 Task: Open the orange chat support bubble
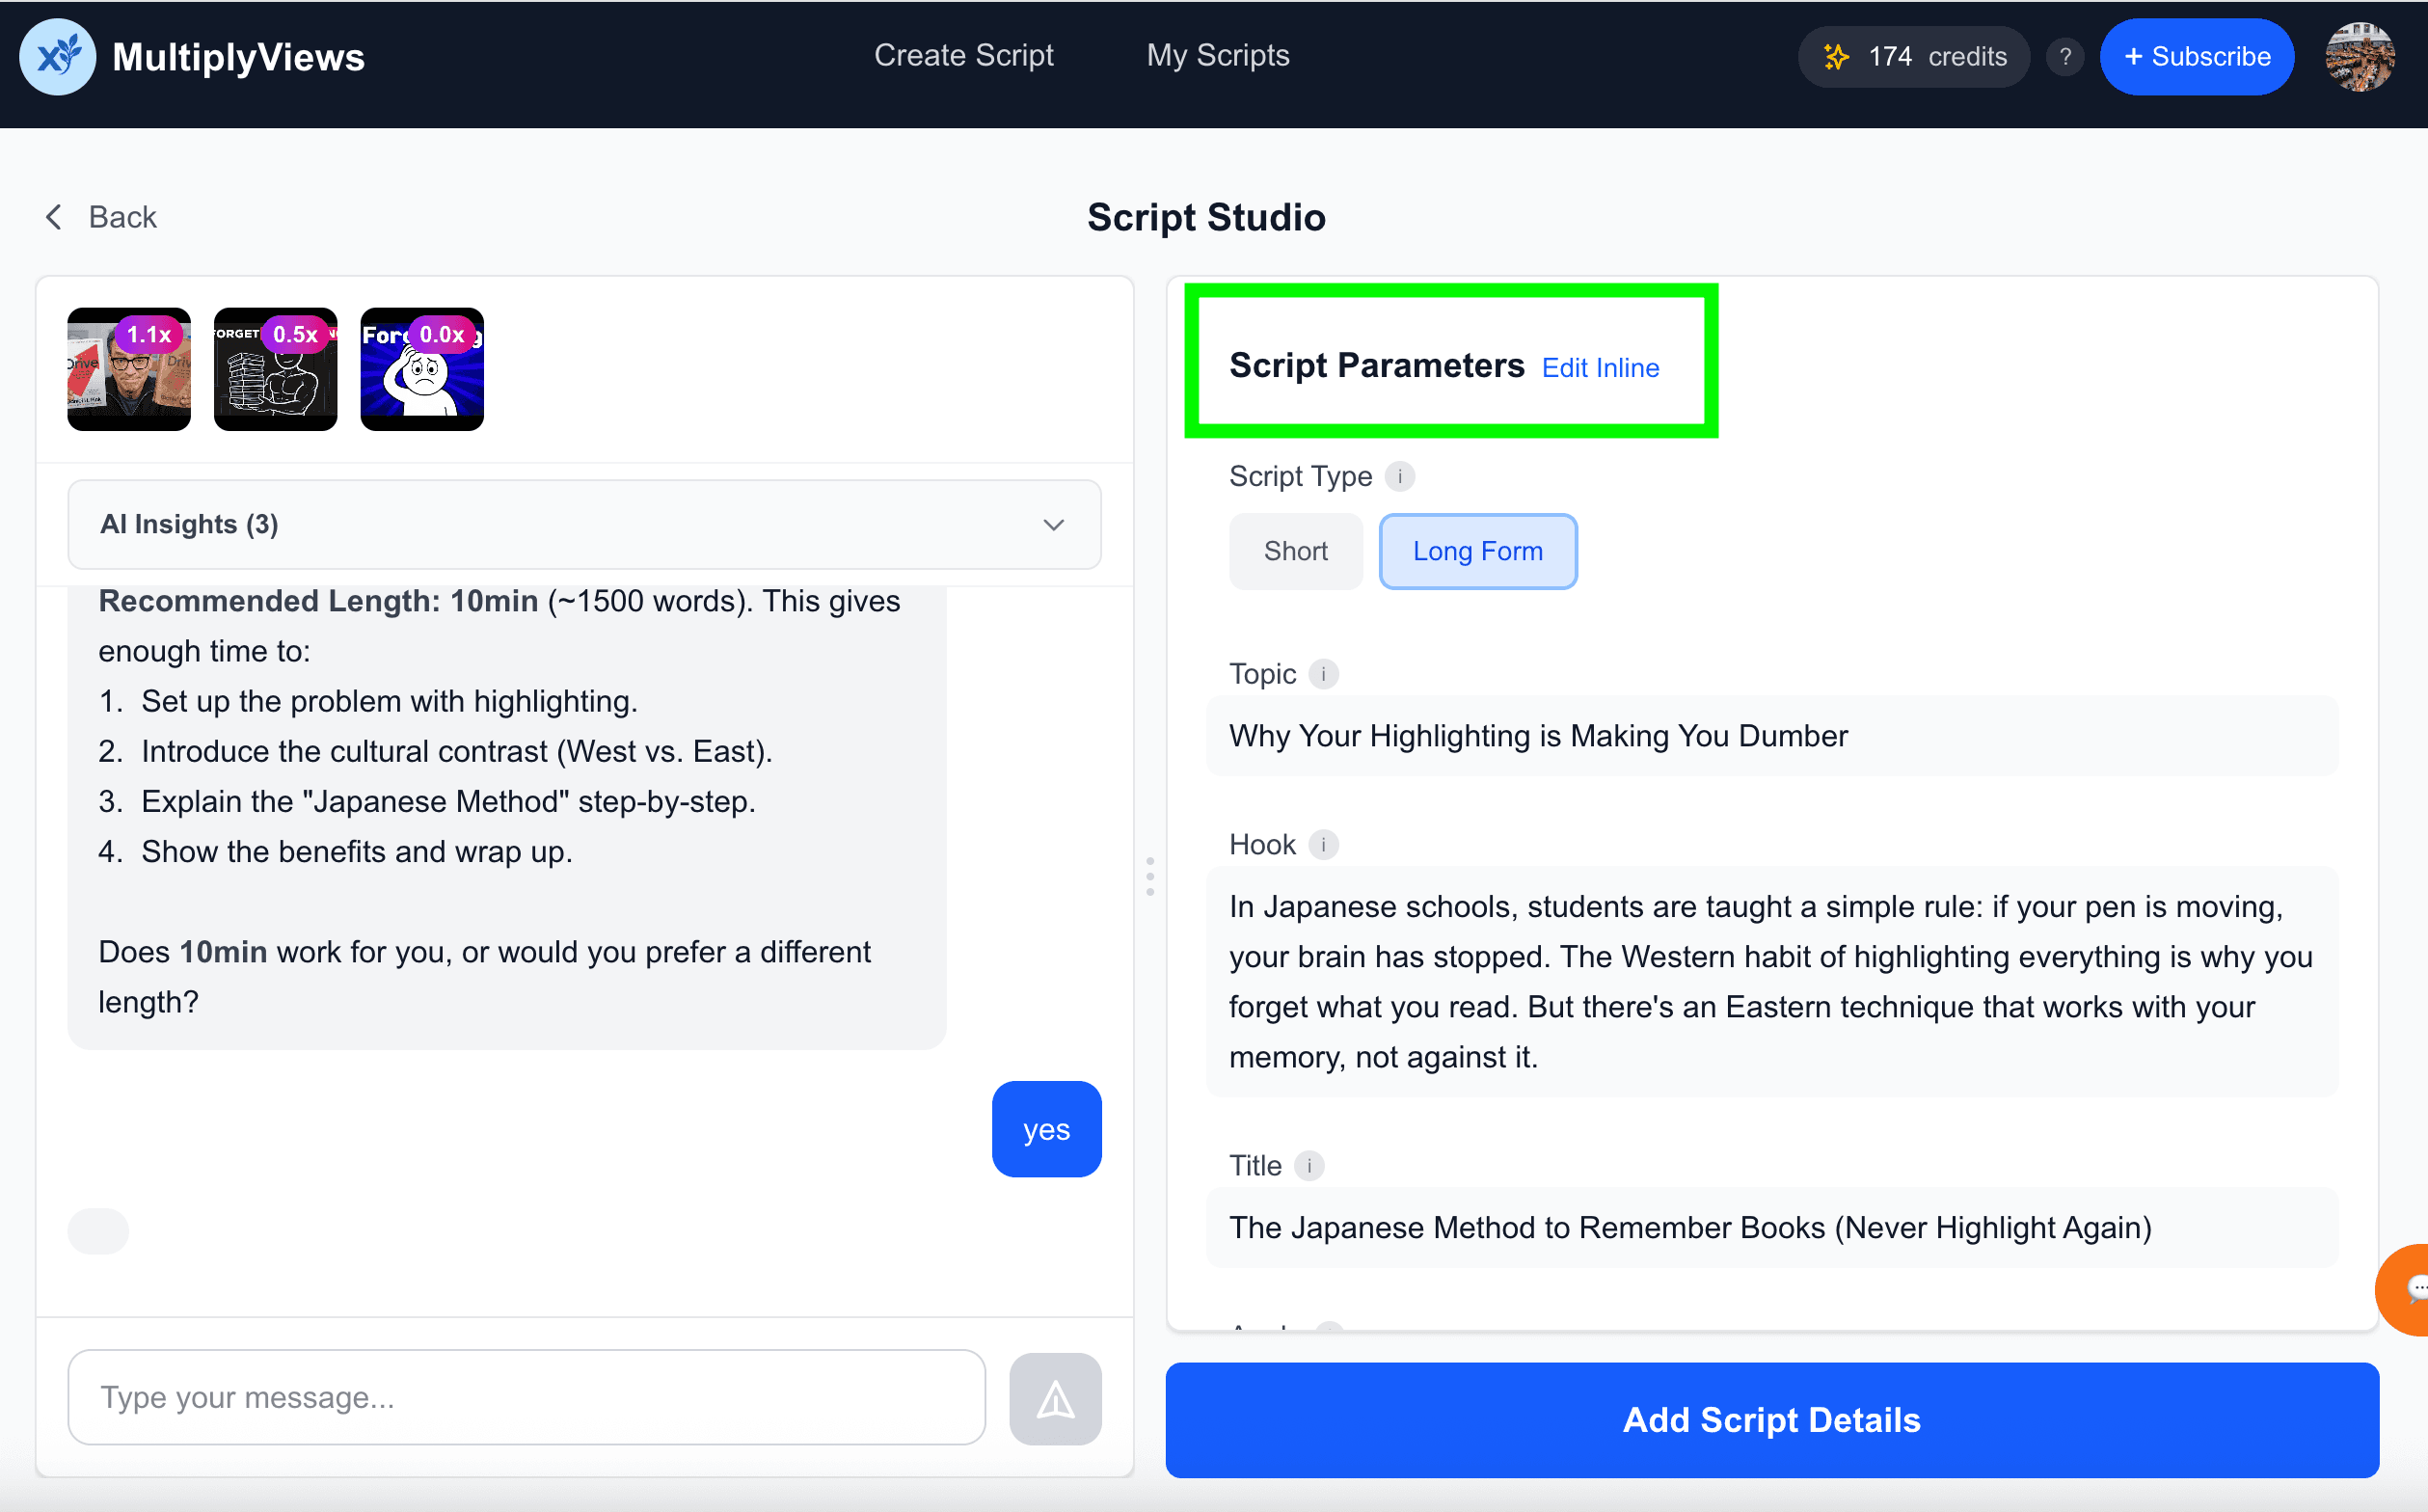2408,1289
